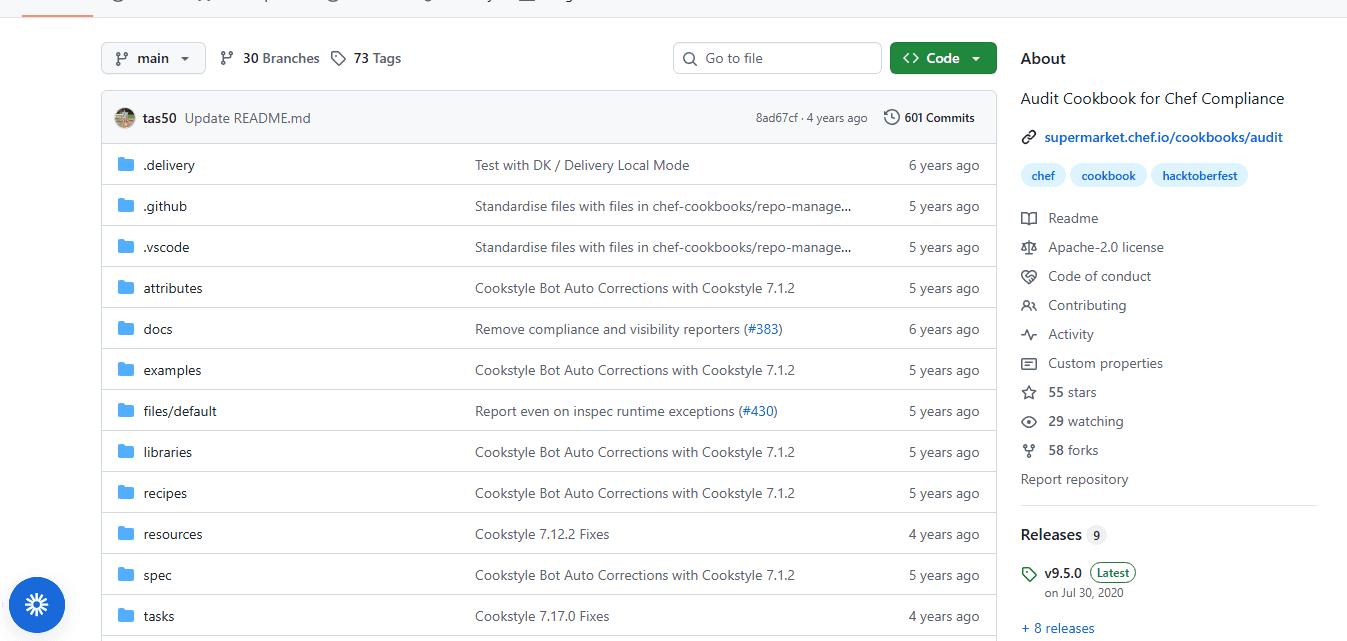The width and height of the screenshot is (1347, 641).
Task: Open the tasks folder
Action: point(159,616)
